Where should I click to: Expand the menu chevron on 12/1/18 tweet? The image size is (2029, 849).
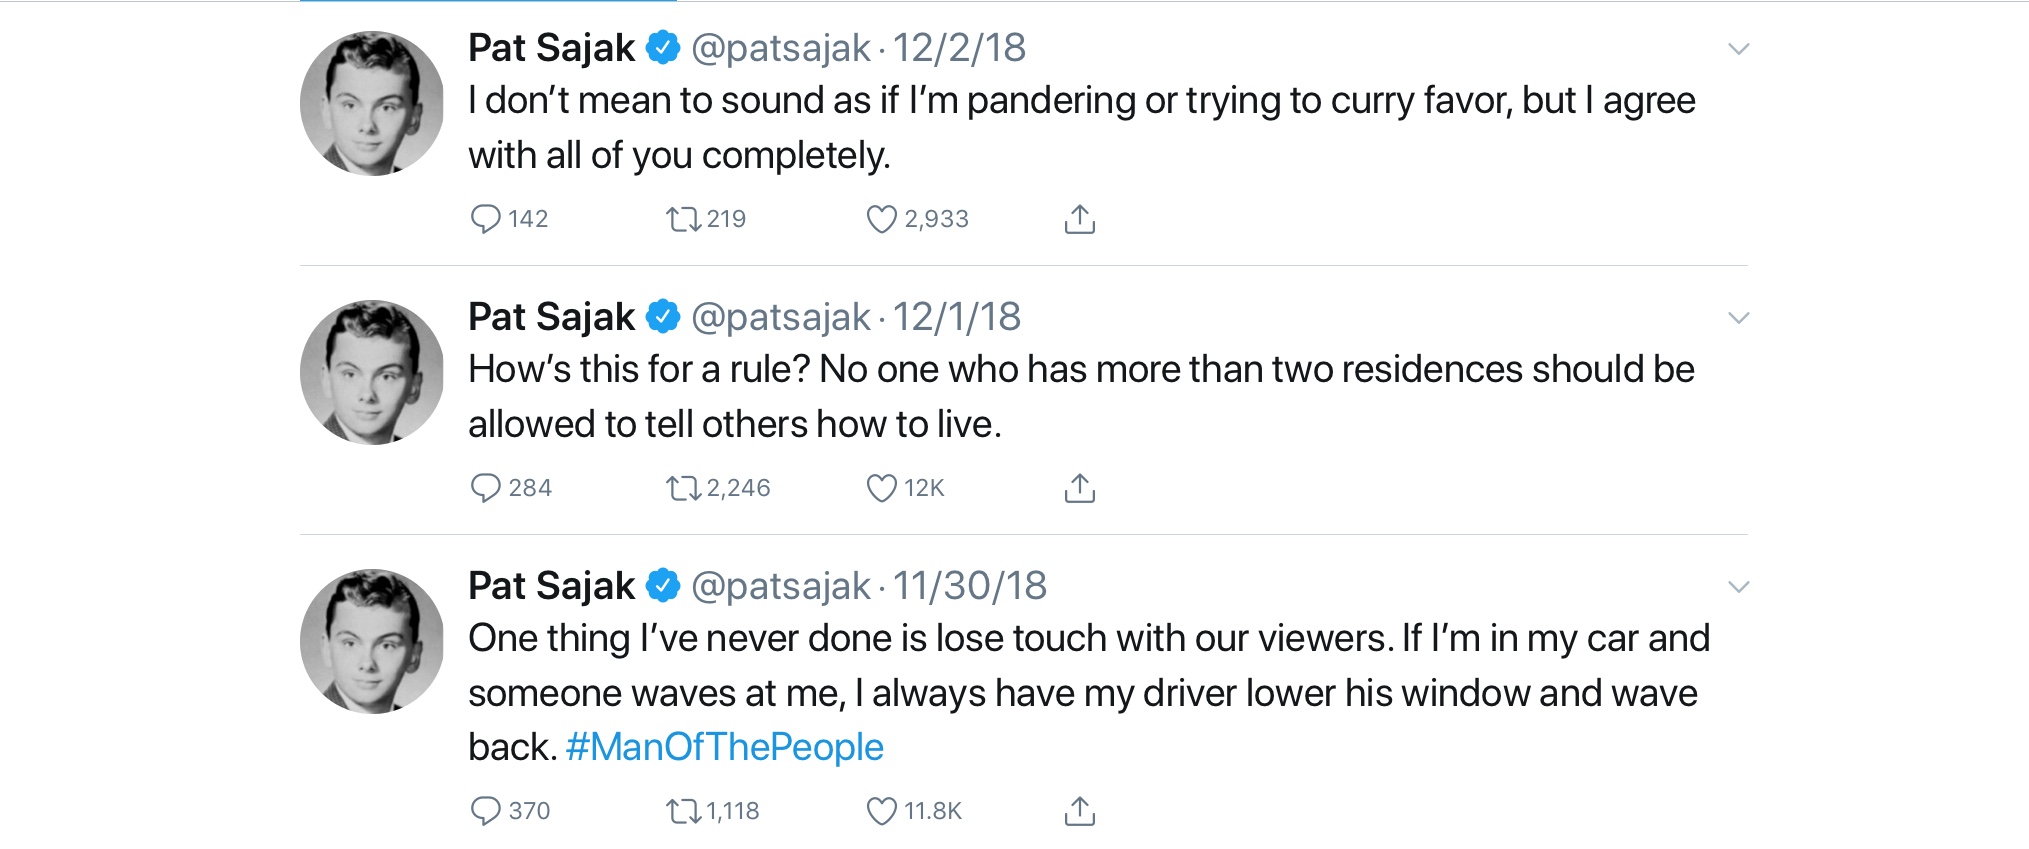pyautogui.click(x=1738, y=318)
